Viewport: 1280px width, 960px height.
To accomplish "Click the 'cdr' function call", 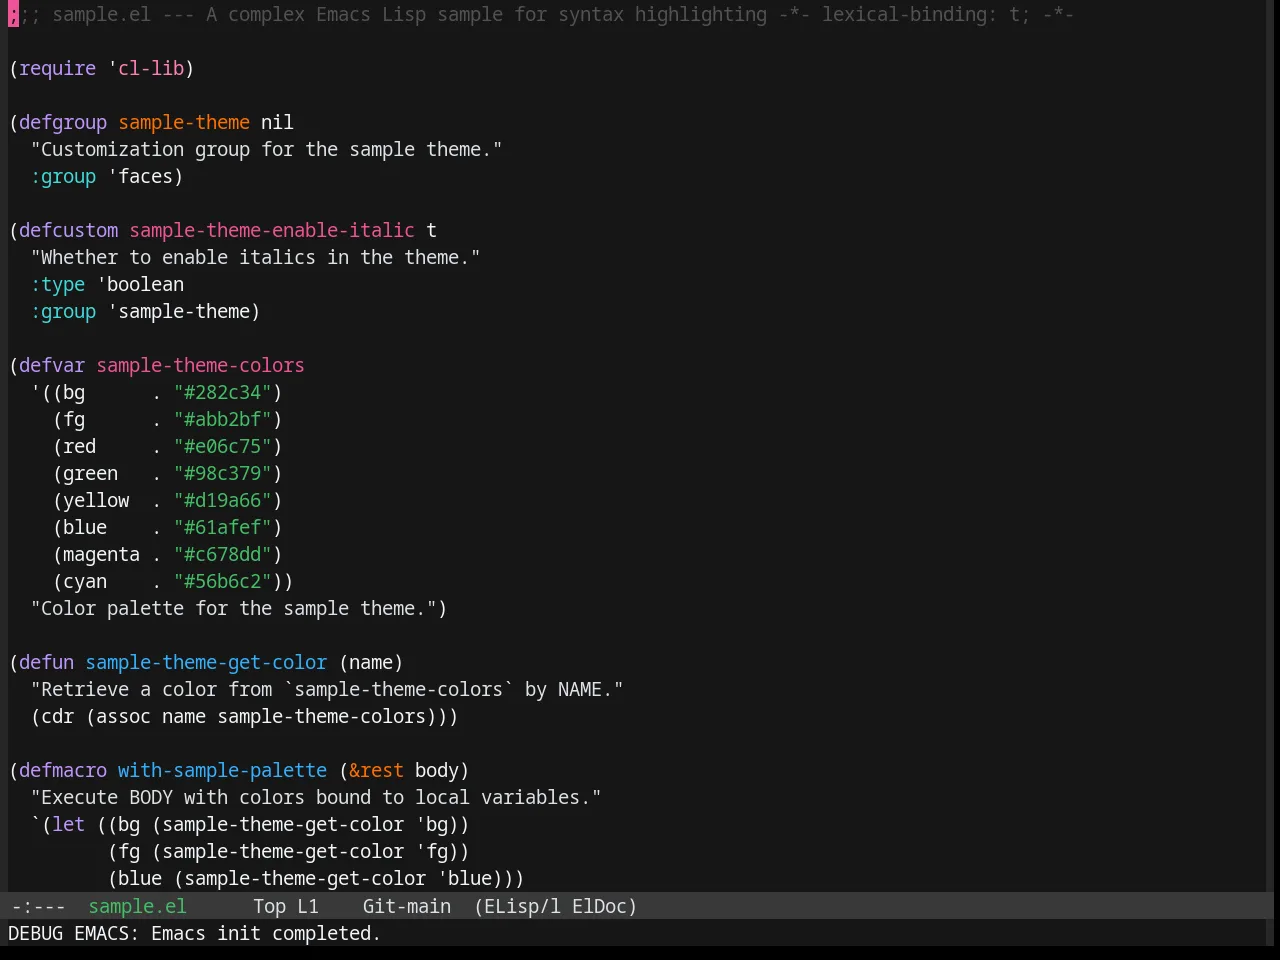I will pos(57,716).
